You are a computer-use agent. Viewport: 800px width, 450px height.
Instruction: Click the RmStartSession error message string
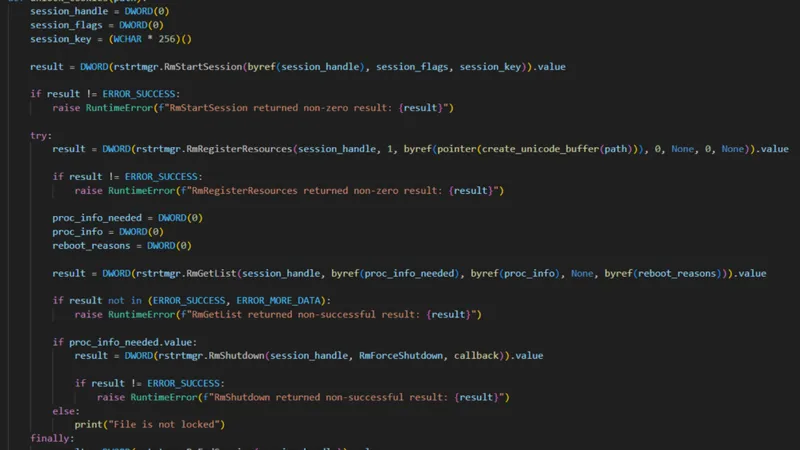coord(306,108)
